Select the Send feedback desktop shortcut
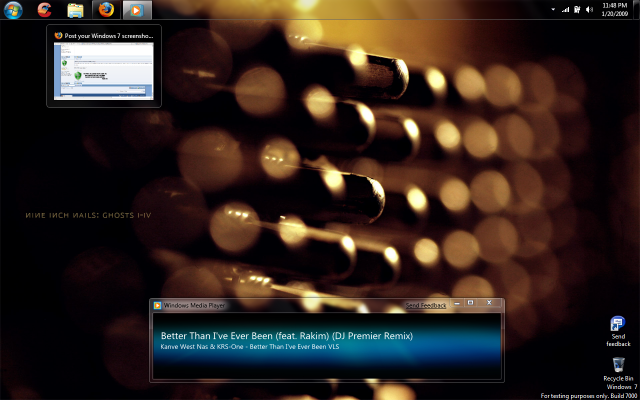 click(618, 331)
